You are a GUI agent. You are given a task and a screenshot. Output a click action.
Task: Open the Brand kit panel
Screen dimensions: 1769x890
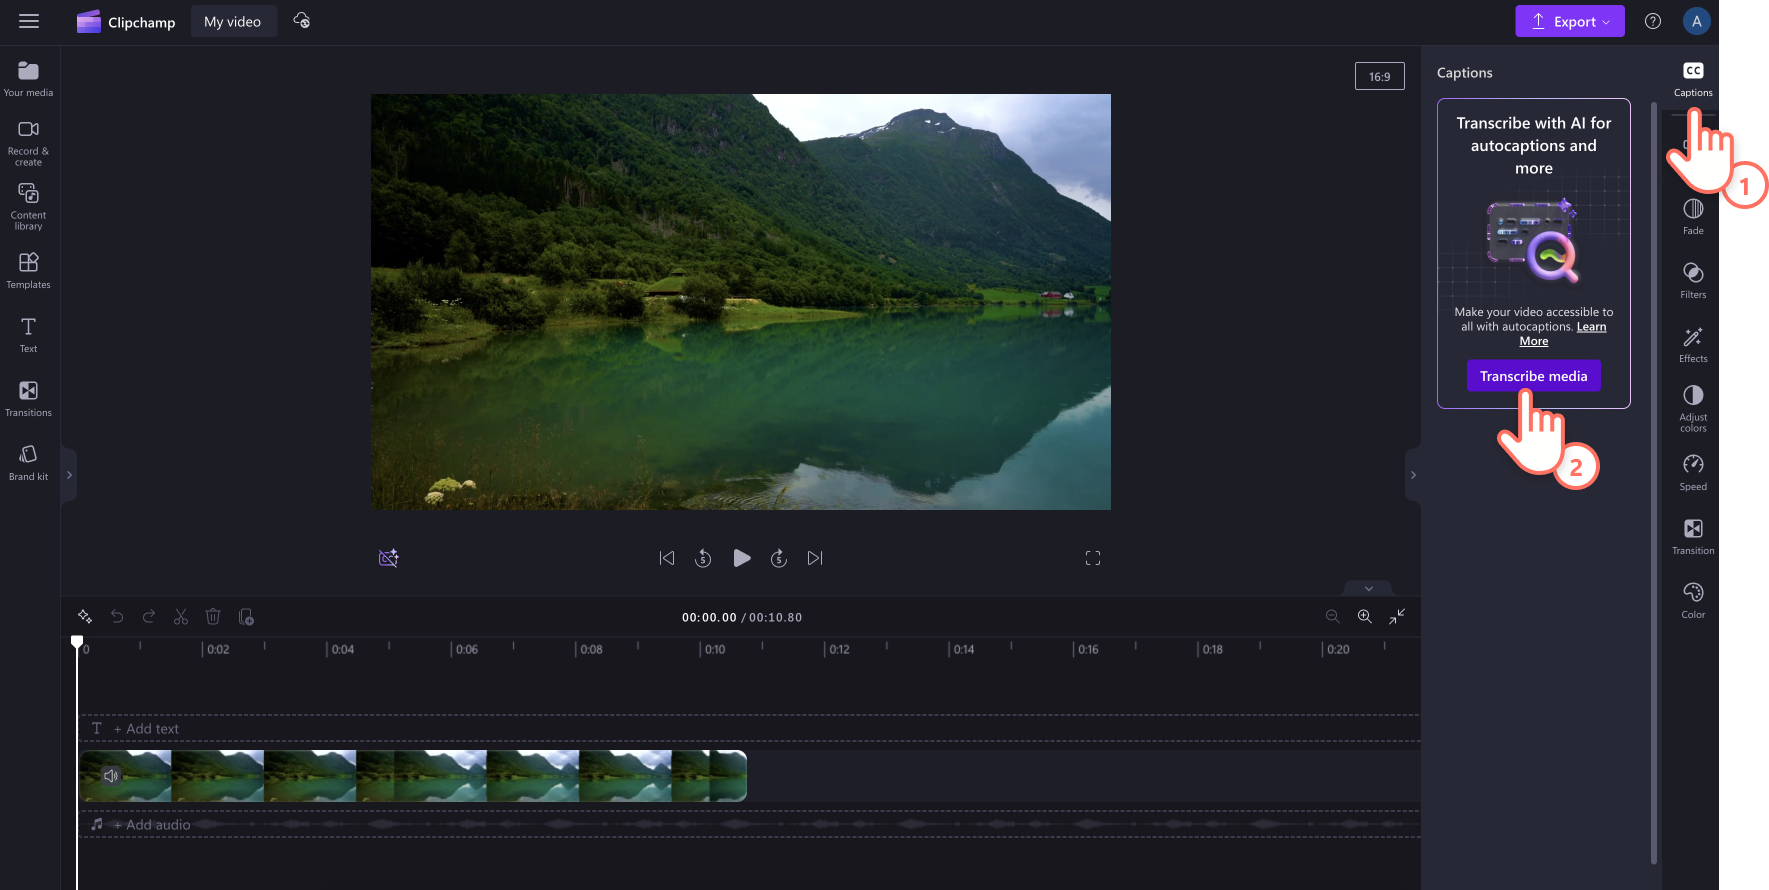(x=28, y=463)
